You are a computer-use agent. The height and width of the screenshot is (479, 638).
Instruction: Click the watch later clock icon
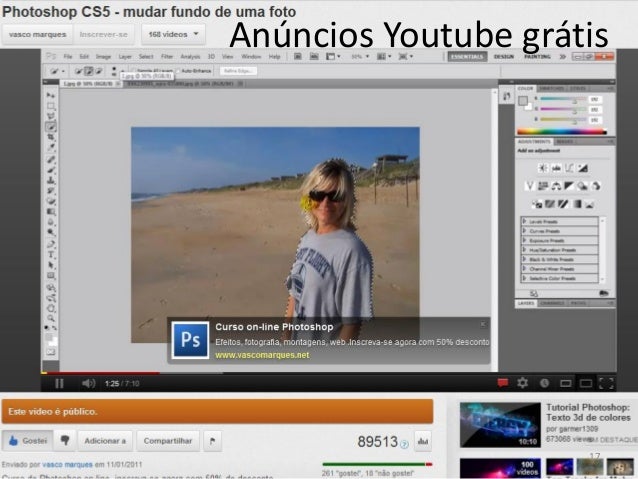click(x=544, y=383)
